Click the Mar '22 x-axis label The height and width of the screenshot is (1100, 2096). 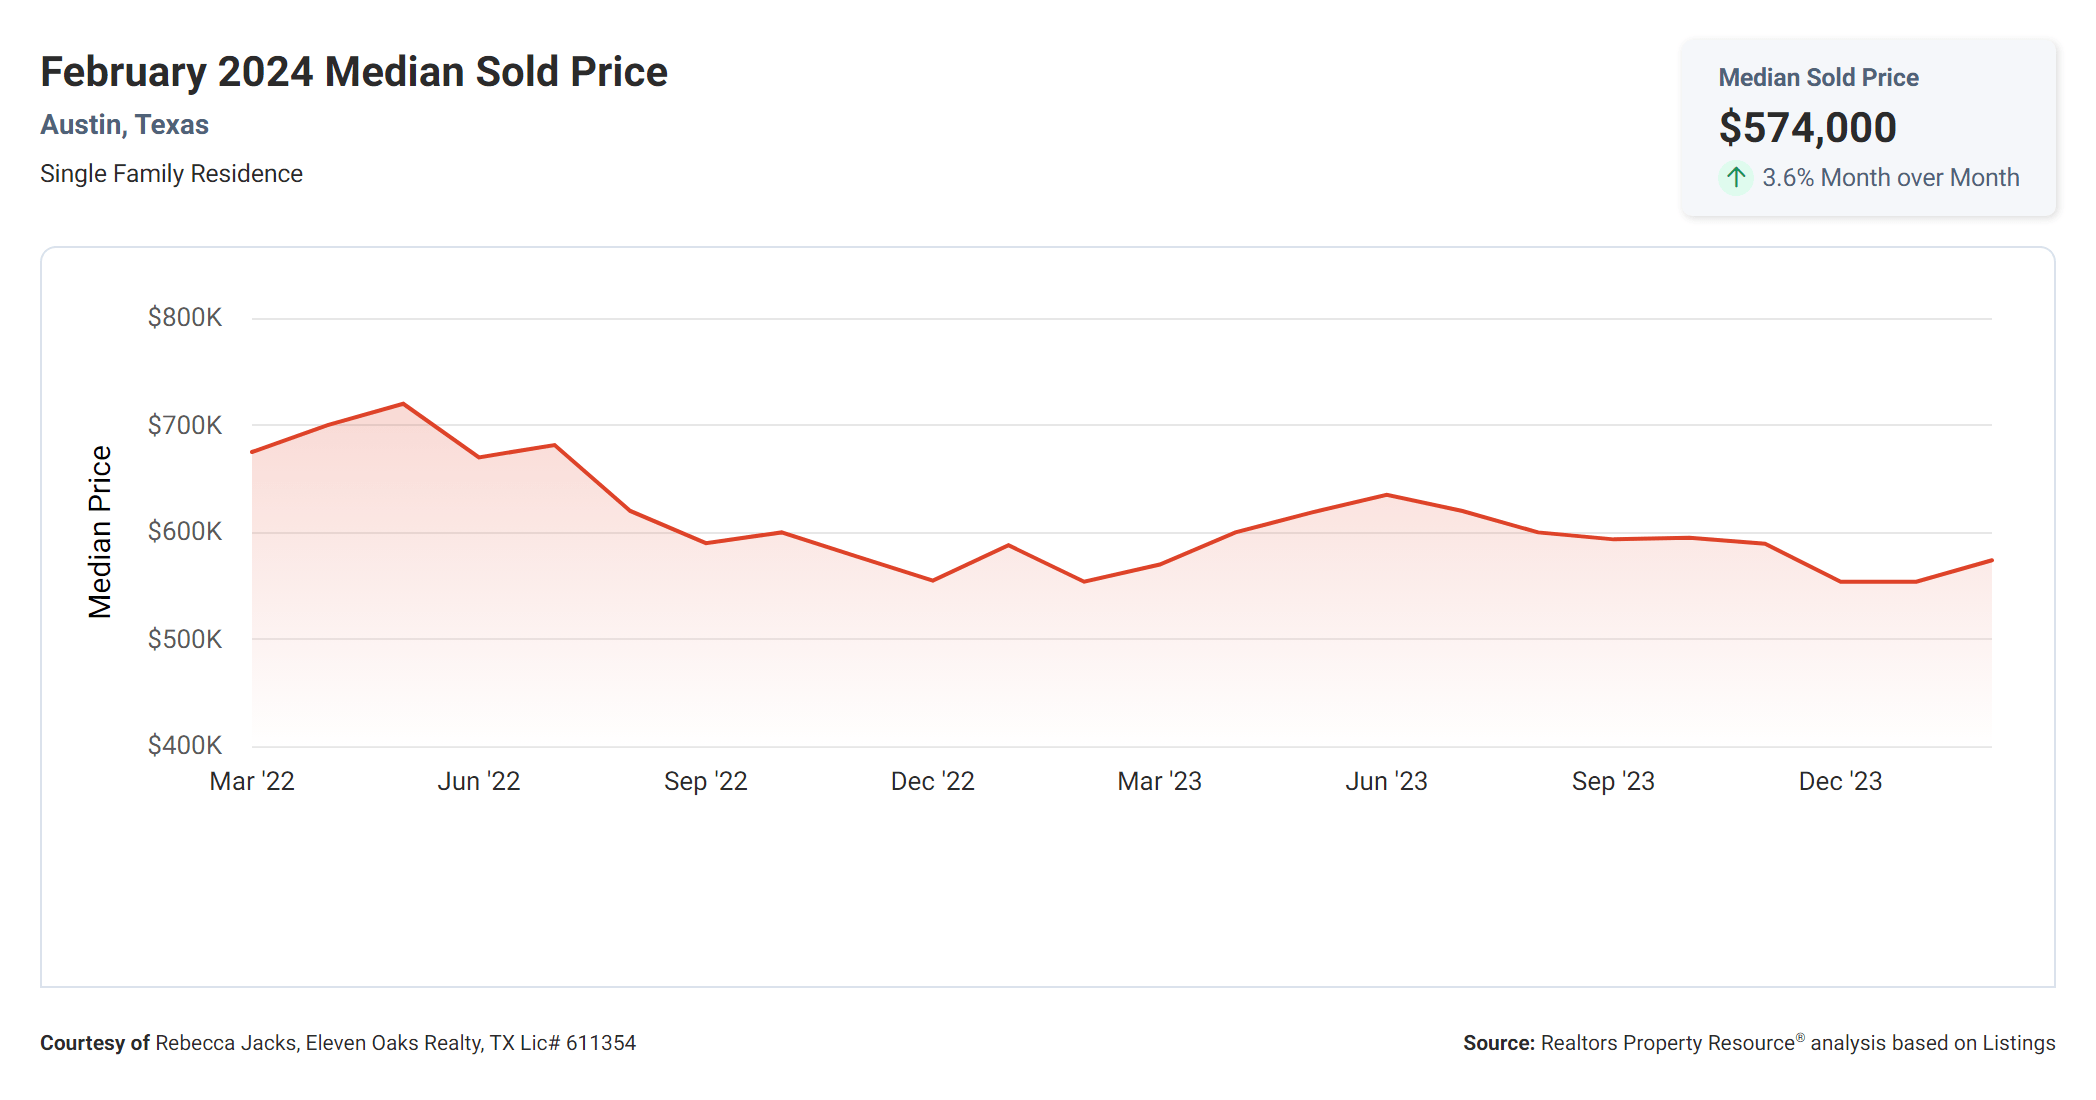(x=252, y=782)
